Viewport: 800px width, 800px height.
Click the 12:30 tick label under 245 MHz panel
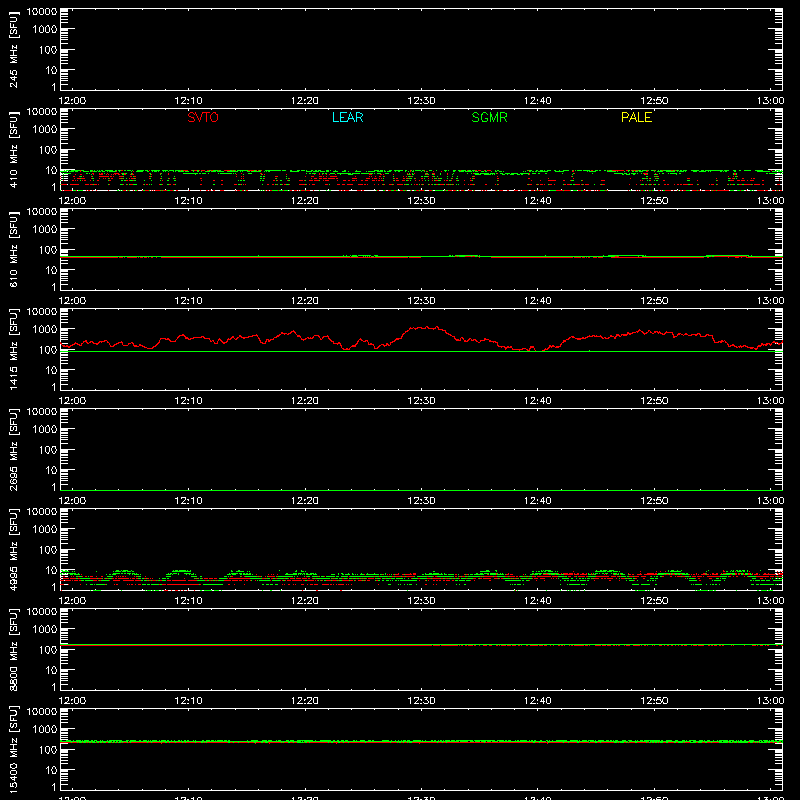click(x=421, y=101)
